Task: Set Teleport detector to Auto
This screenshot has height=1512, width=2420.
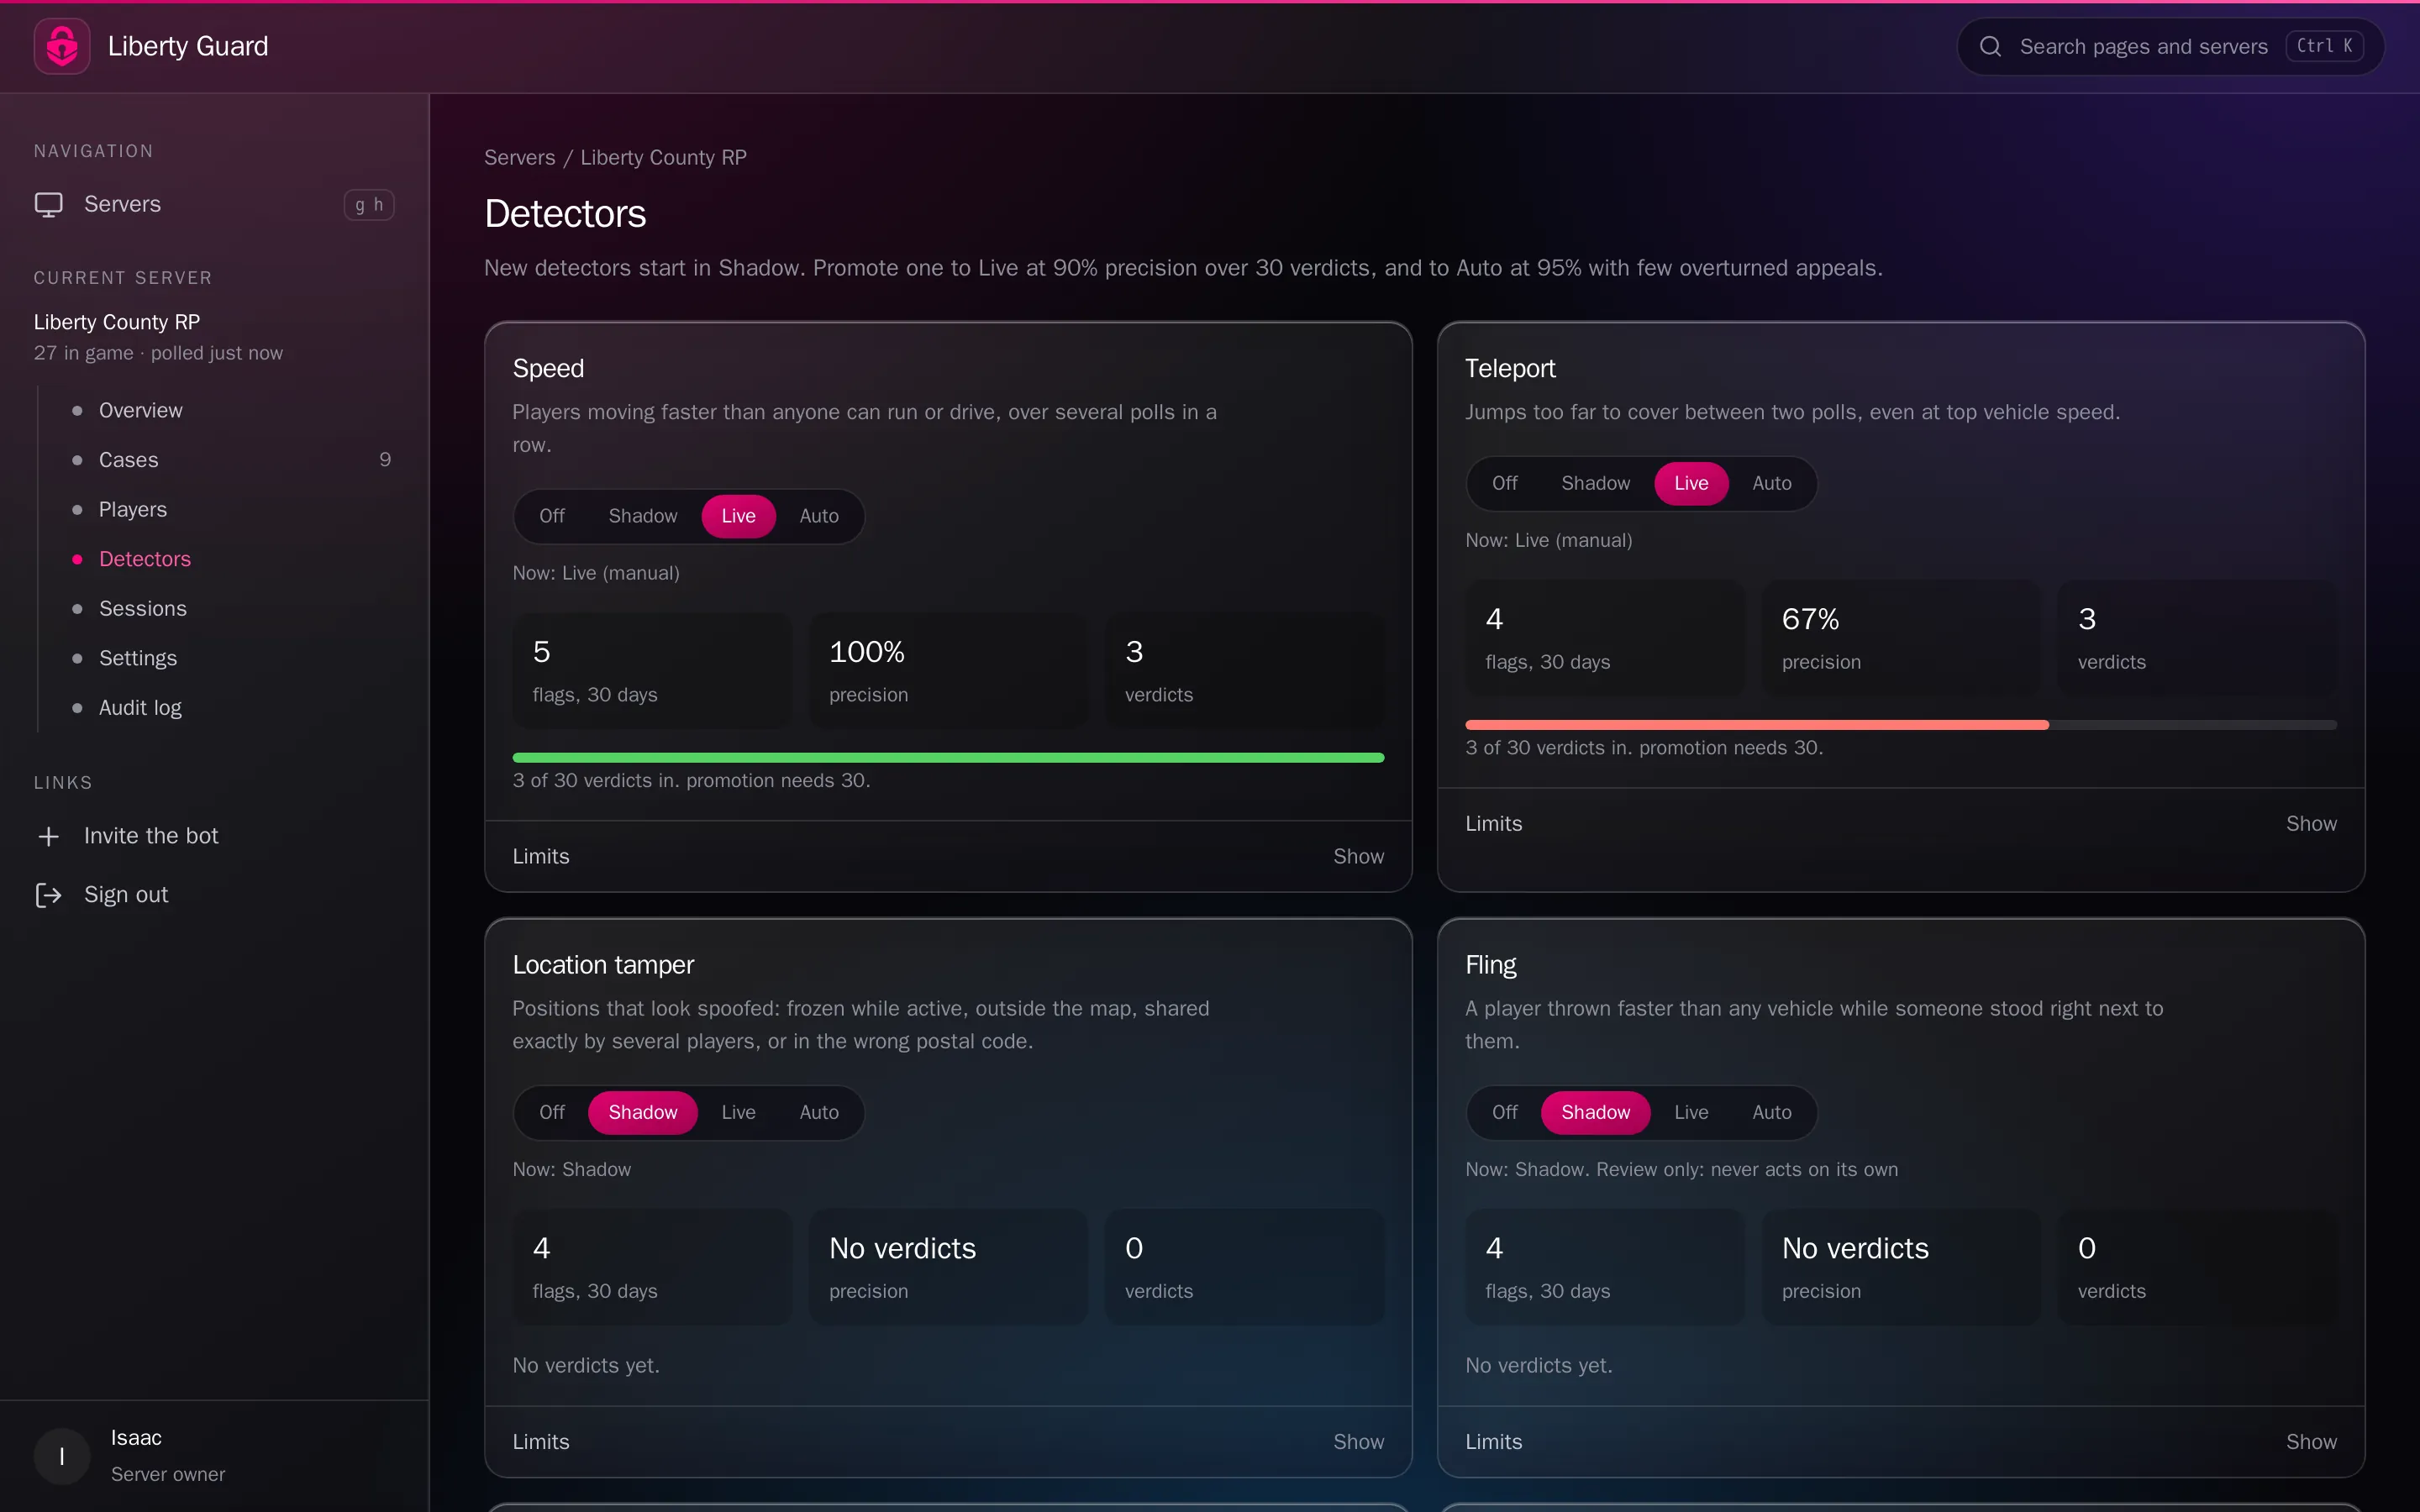Action: click(1772, 483)
